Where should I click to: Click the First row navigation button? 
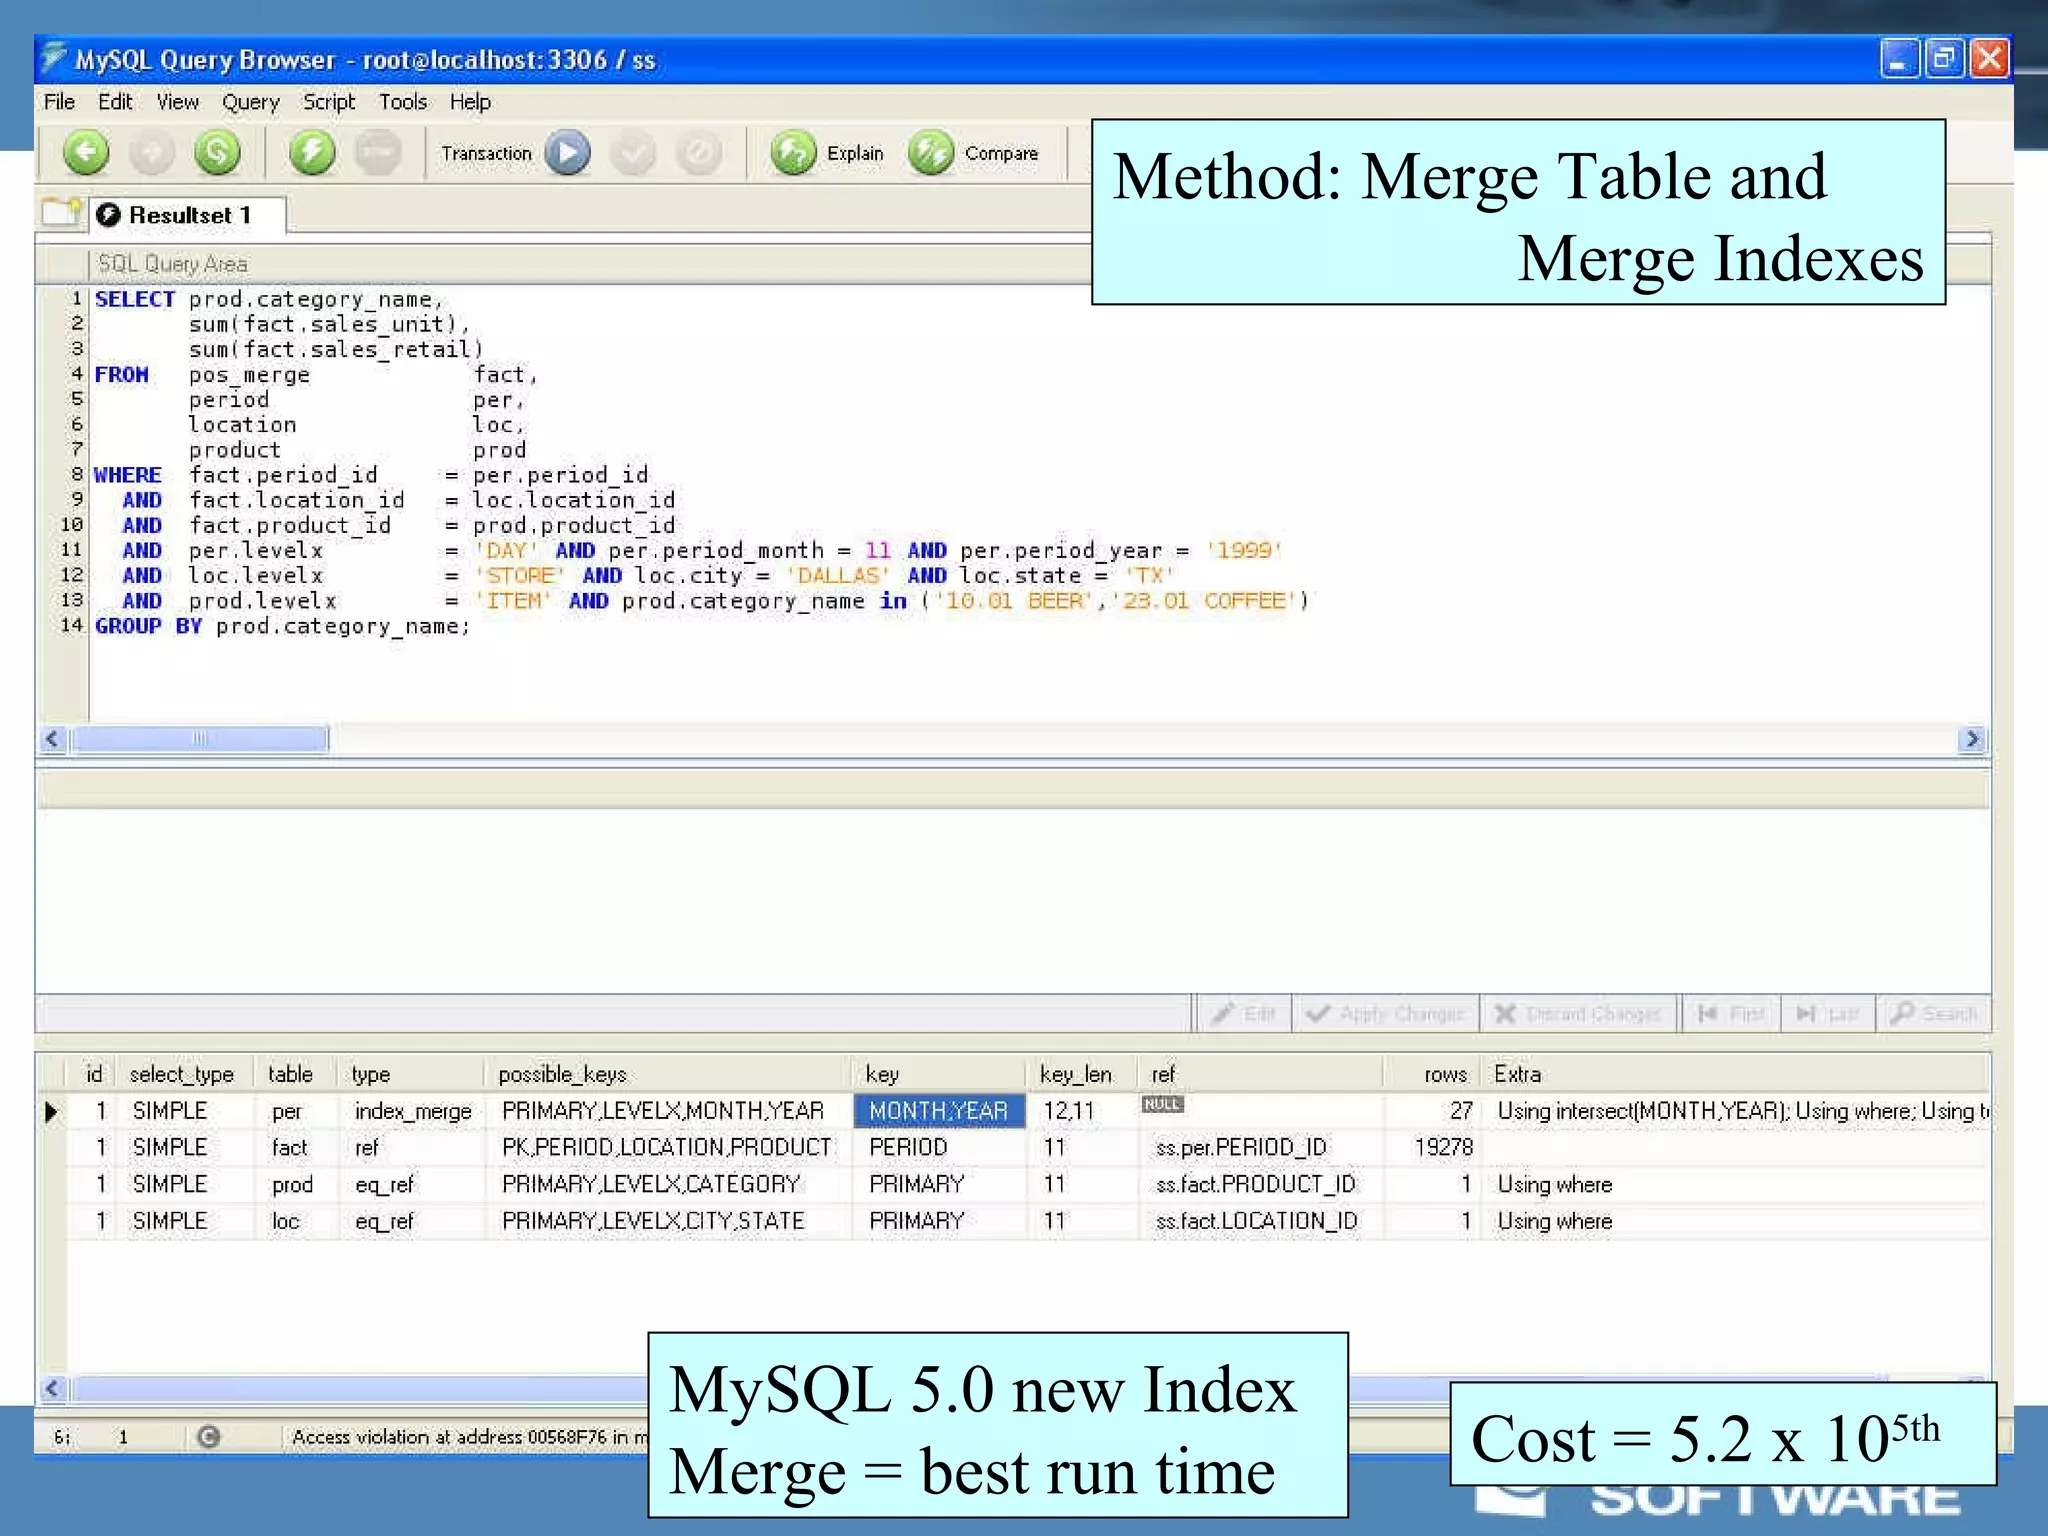(1730, 1013)
